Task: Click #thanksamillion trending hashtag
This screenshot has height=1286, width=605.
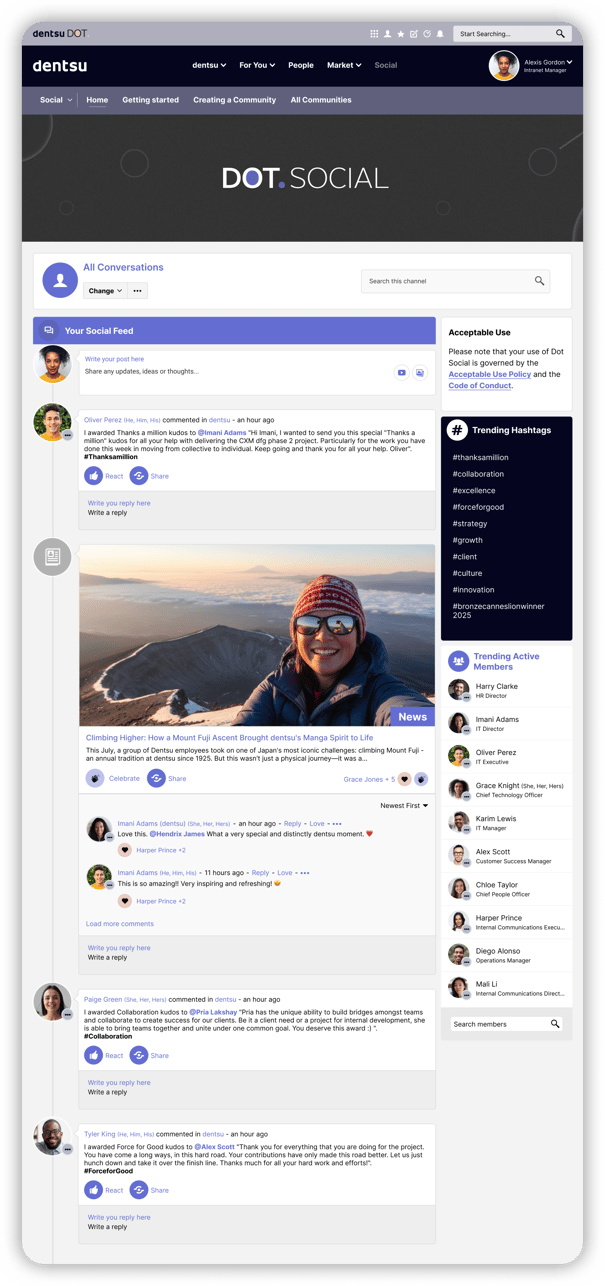Action: [x=481, y=457]
